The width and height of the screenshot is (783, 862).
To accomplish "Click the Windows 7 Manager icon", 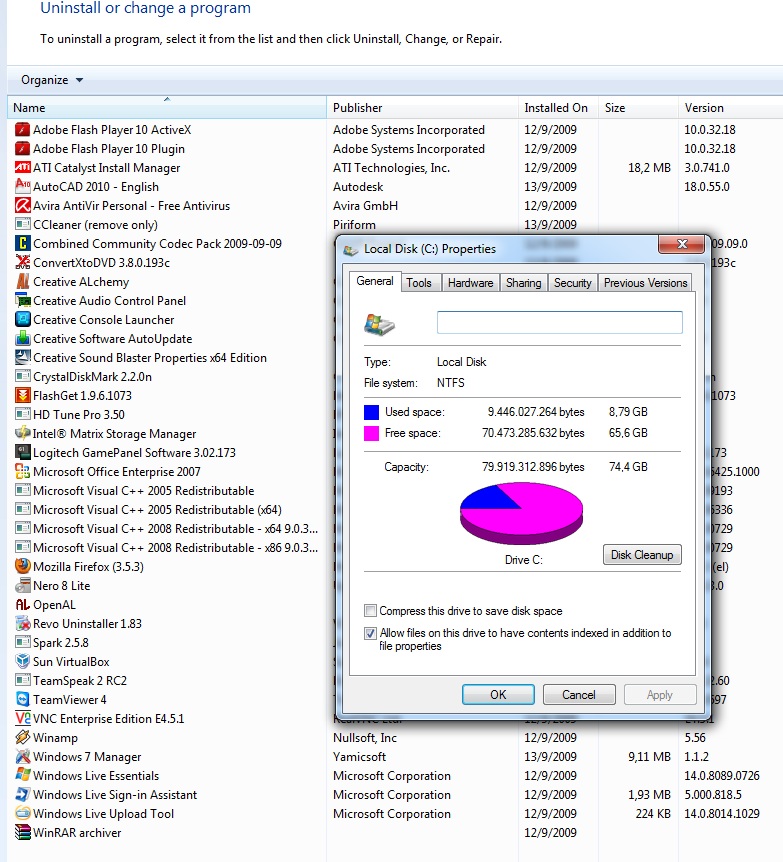I will tap(23, 756).
